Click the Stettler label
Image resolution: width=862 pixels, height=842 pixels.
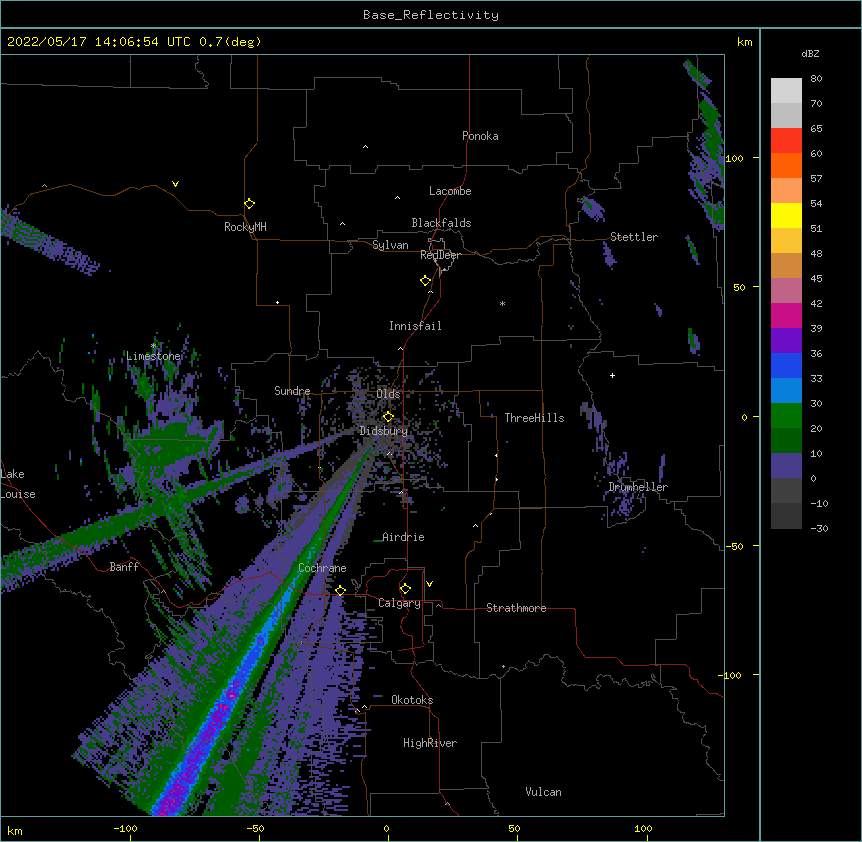tap(634, 237)
